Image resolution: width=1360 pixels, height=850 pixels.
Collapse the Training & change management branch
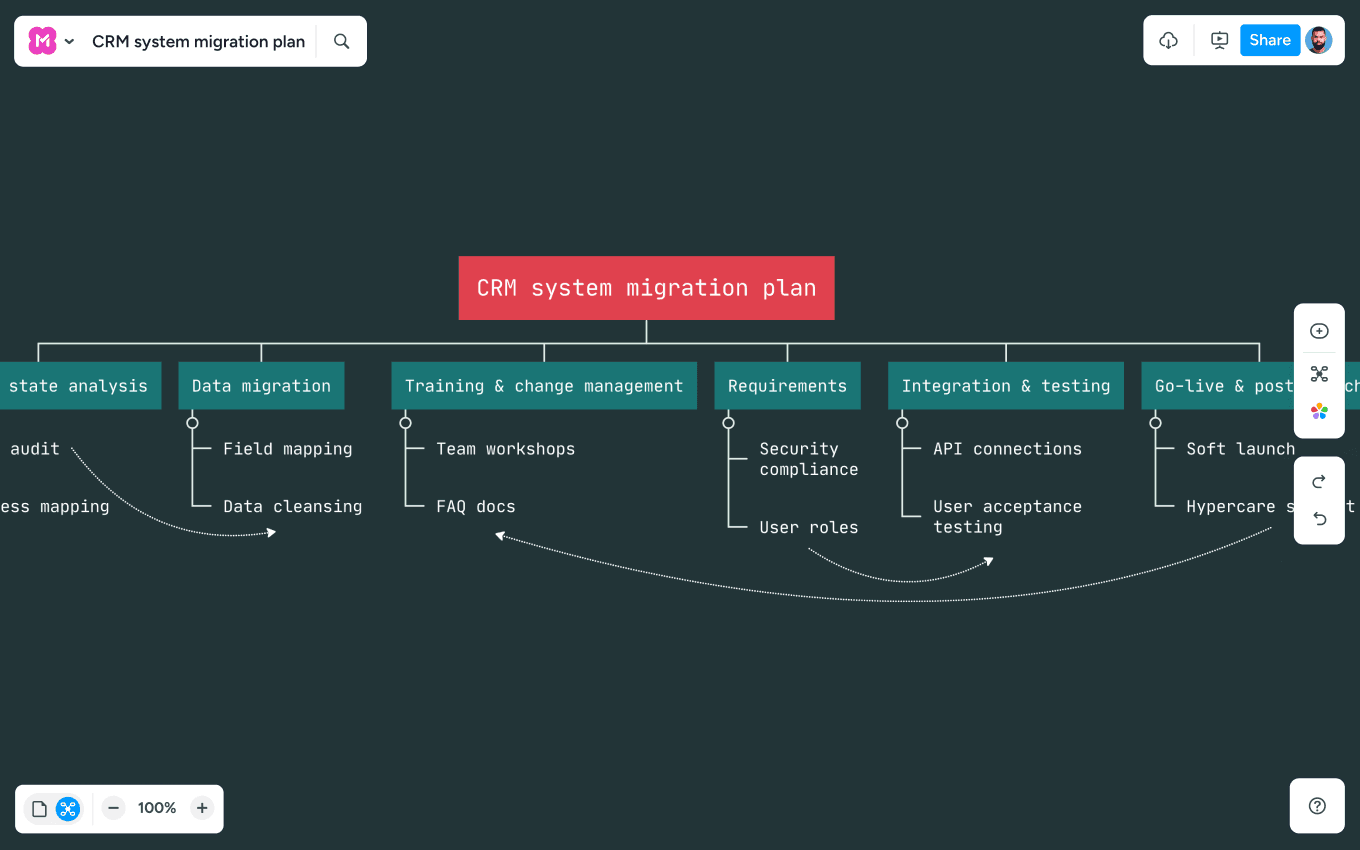coord(405,423)
